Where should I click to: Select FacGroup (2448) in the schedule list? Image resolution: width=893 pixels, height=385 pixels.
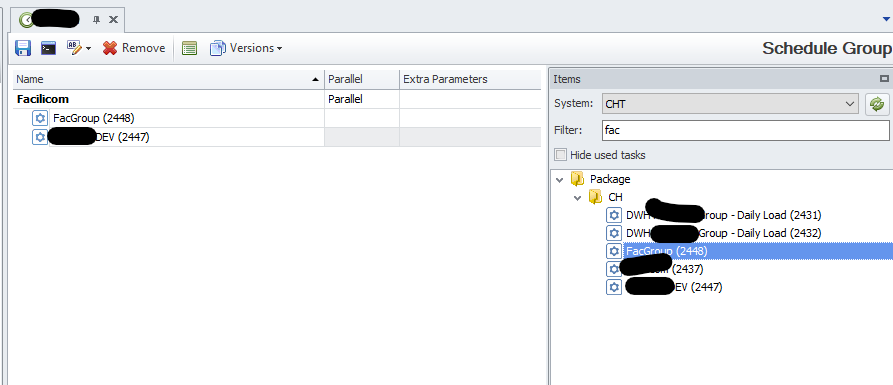pyautogui.click(x=93, y=118)
